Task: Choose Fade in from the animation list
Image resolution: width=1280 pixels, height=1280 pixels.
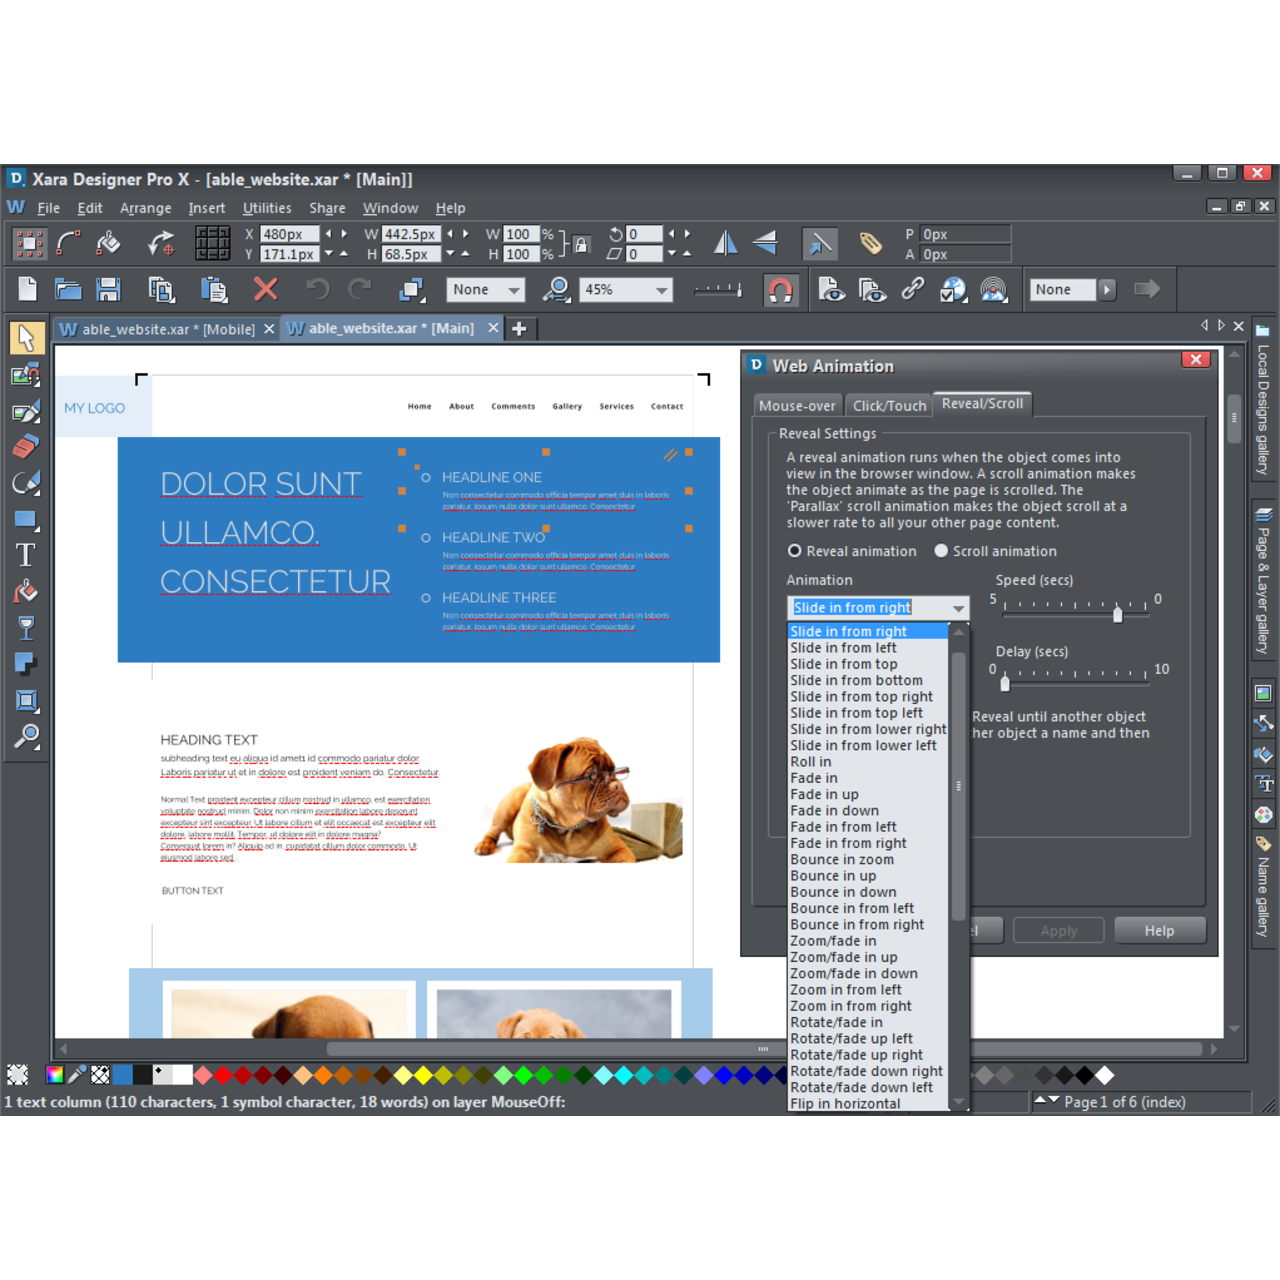Action: [x=814, y=778]
